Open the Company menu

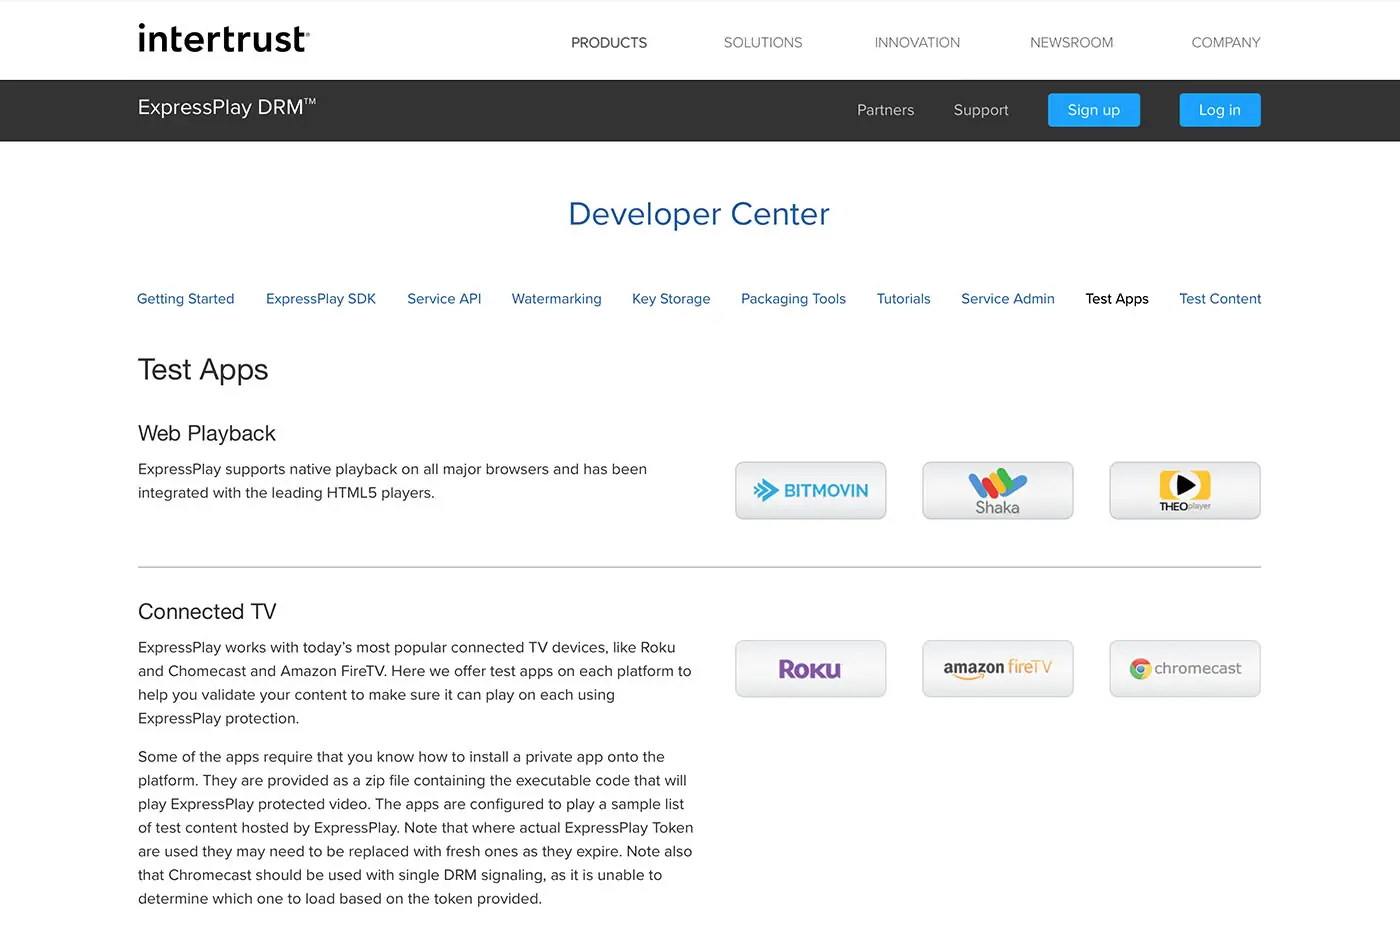1226,43
